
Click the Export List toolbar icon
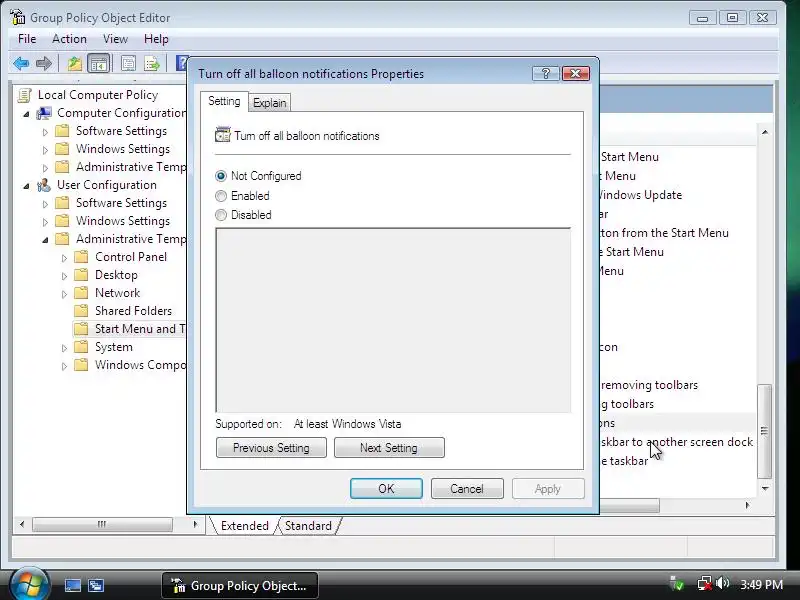tap(152, 64)
